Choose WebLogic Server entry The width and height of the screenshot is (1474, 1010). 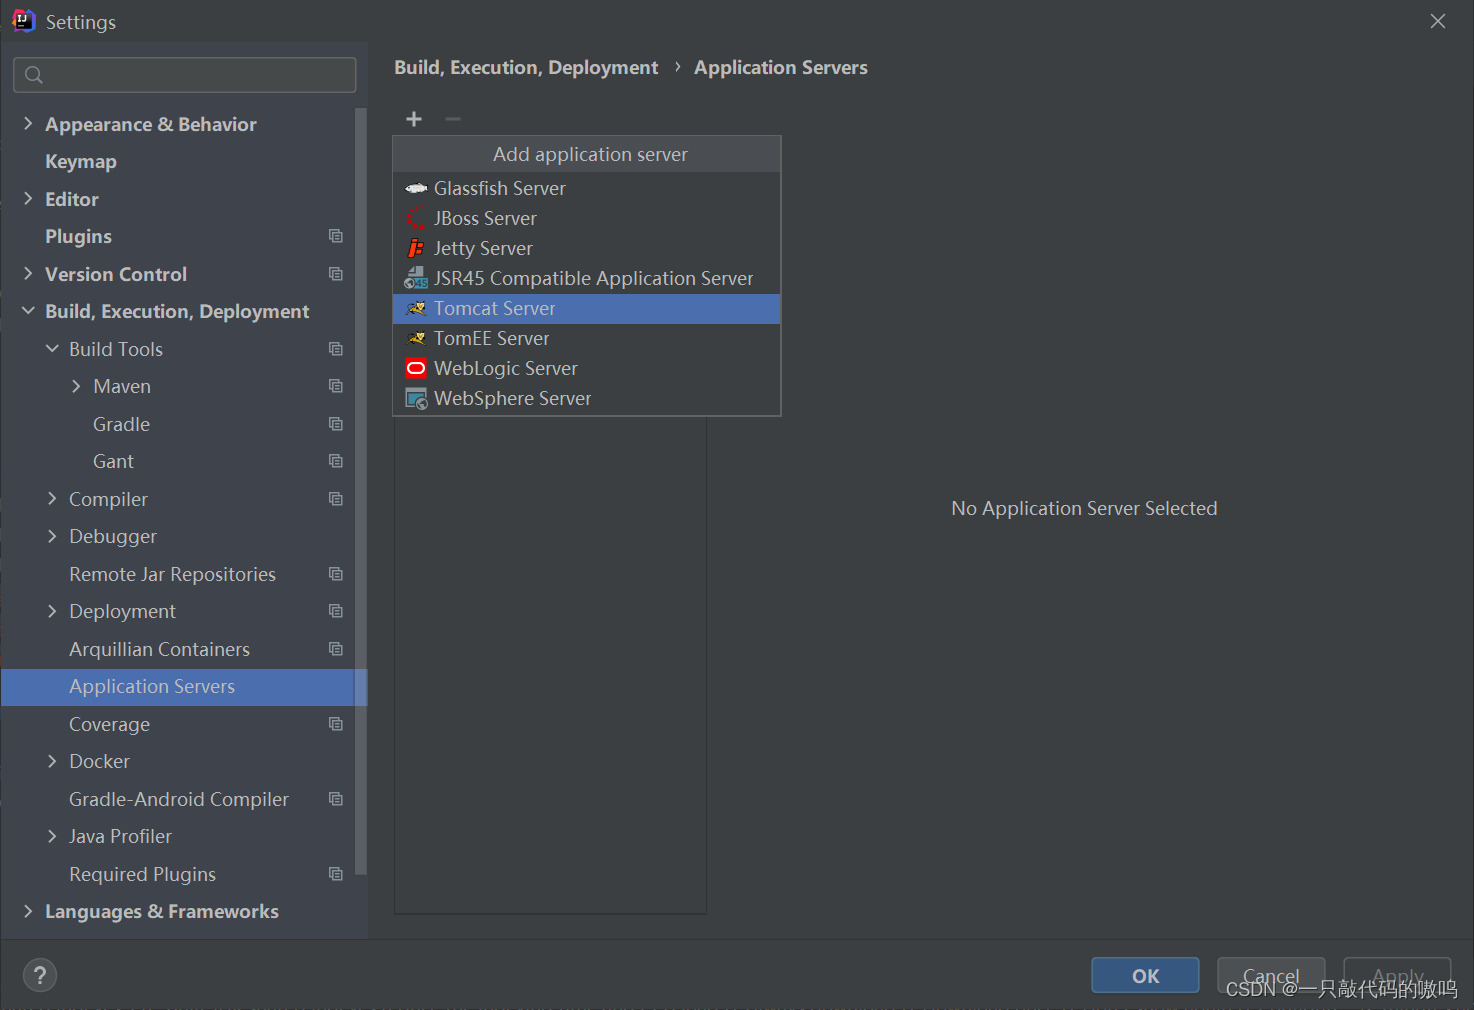tap(587, 368)
